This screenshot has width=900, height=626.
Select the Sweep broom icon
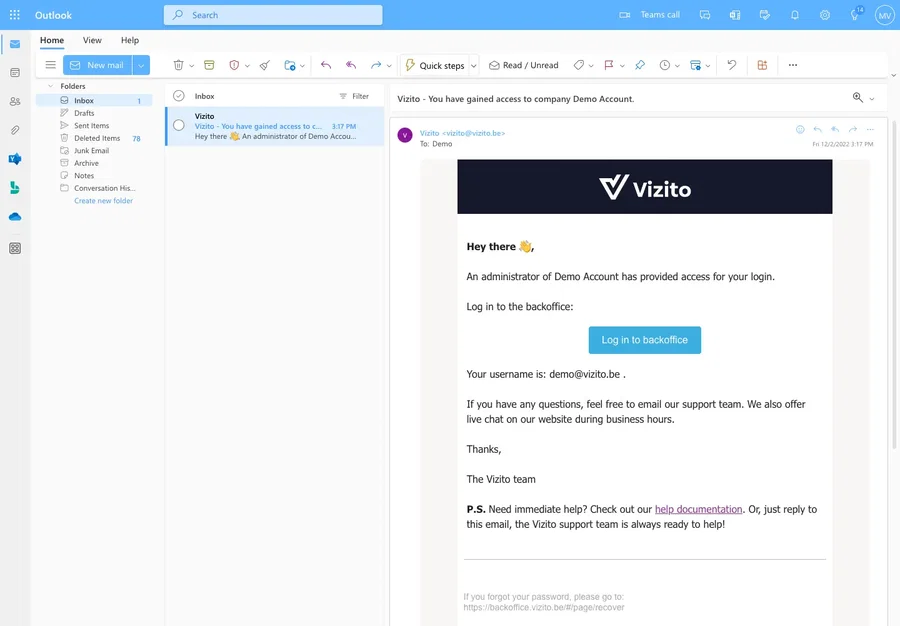(263, 64)
